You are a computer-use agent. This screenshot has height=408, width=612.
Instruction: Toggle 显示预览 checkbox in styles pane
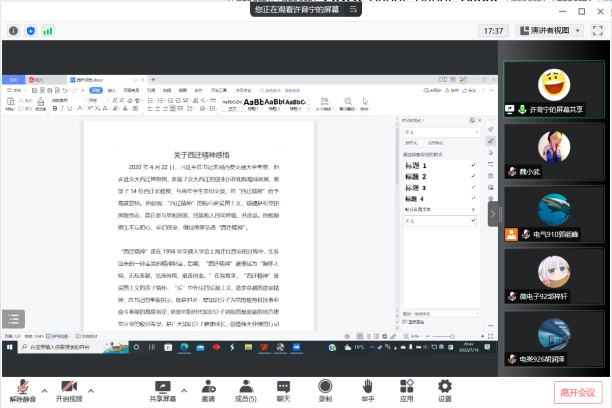click(405, 322)
